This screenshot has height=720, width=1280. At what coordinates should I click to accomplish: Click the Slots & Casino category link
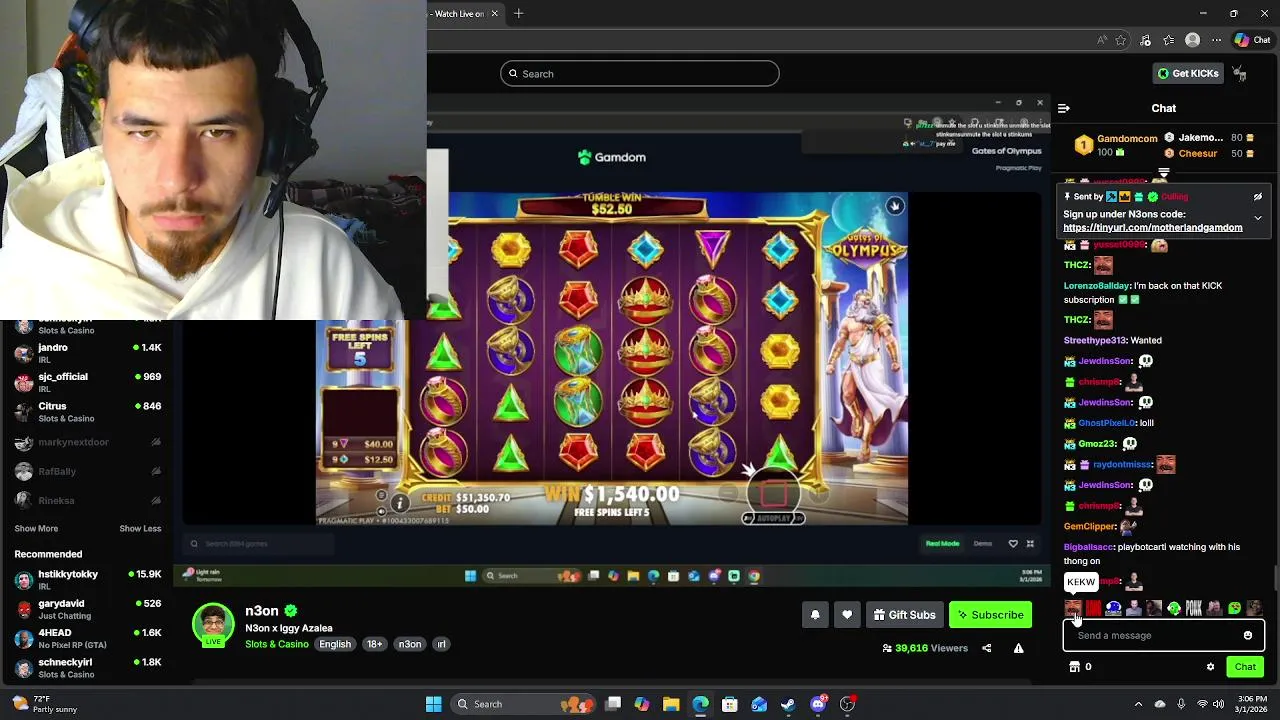click(277, 644)
